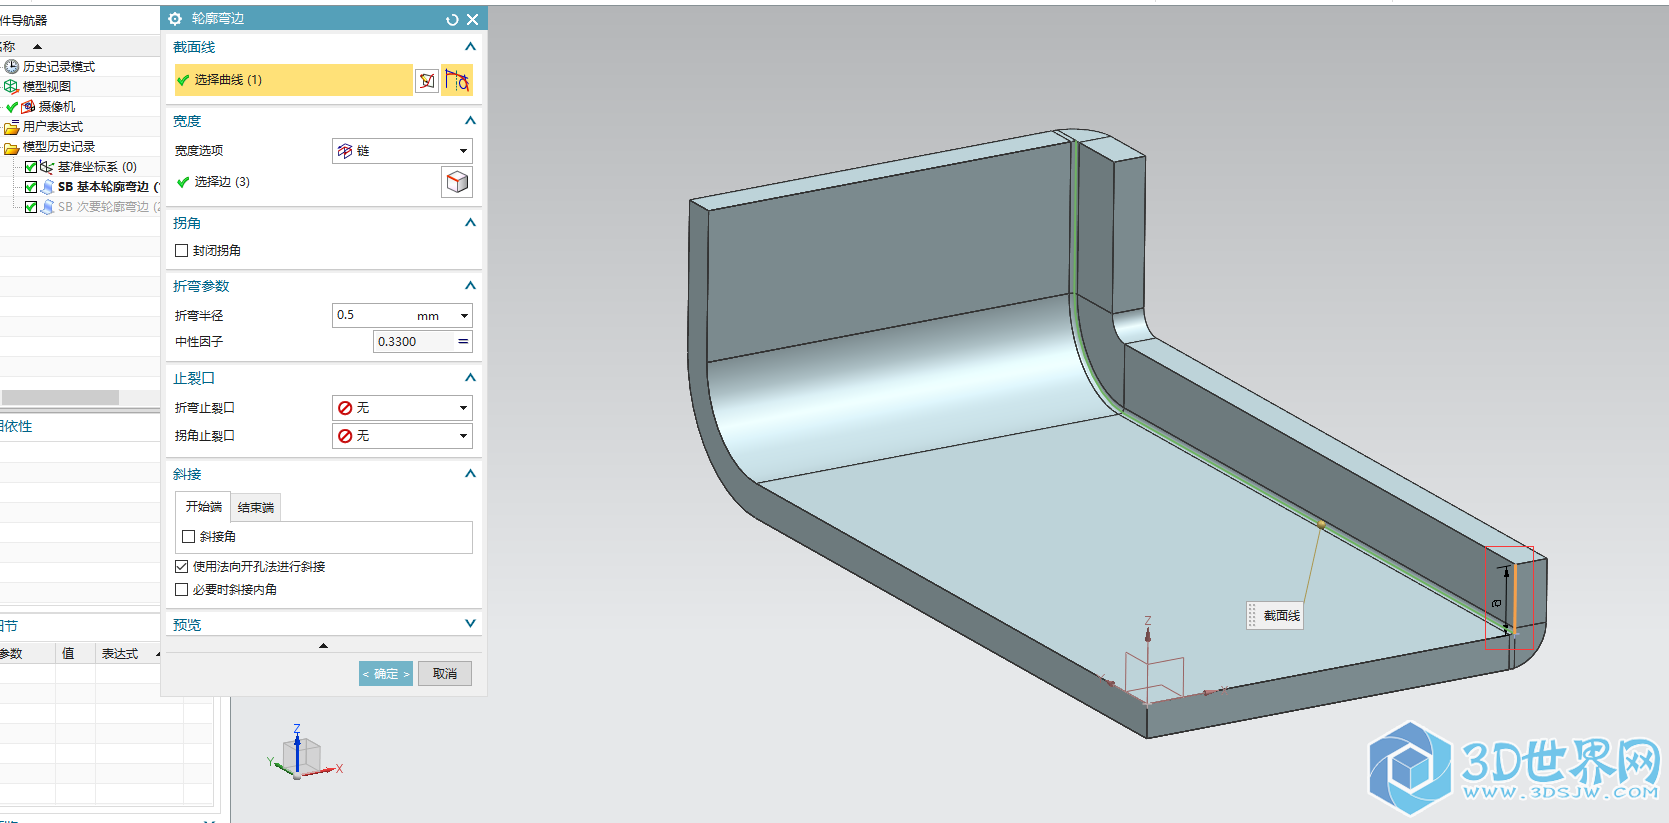Select 历史记录模式 in the navigator
This screenshot has width=1669, height=823.
[59, 67]
